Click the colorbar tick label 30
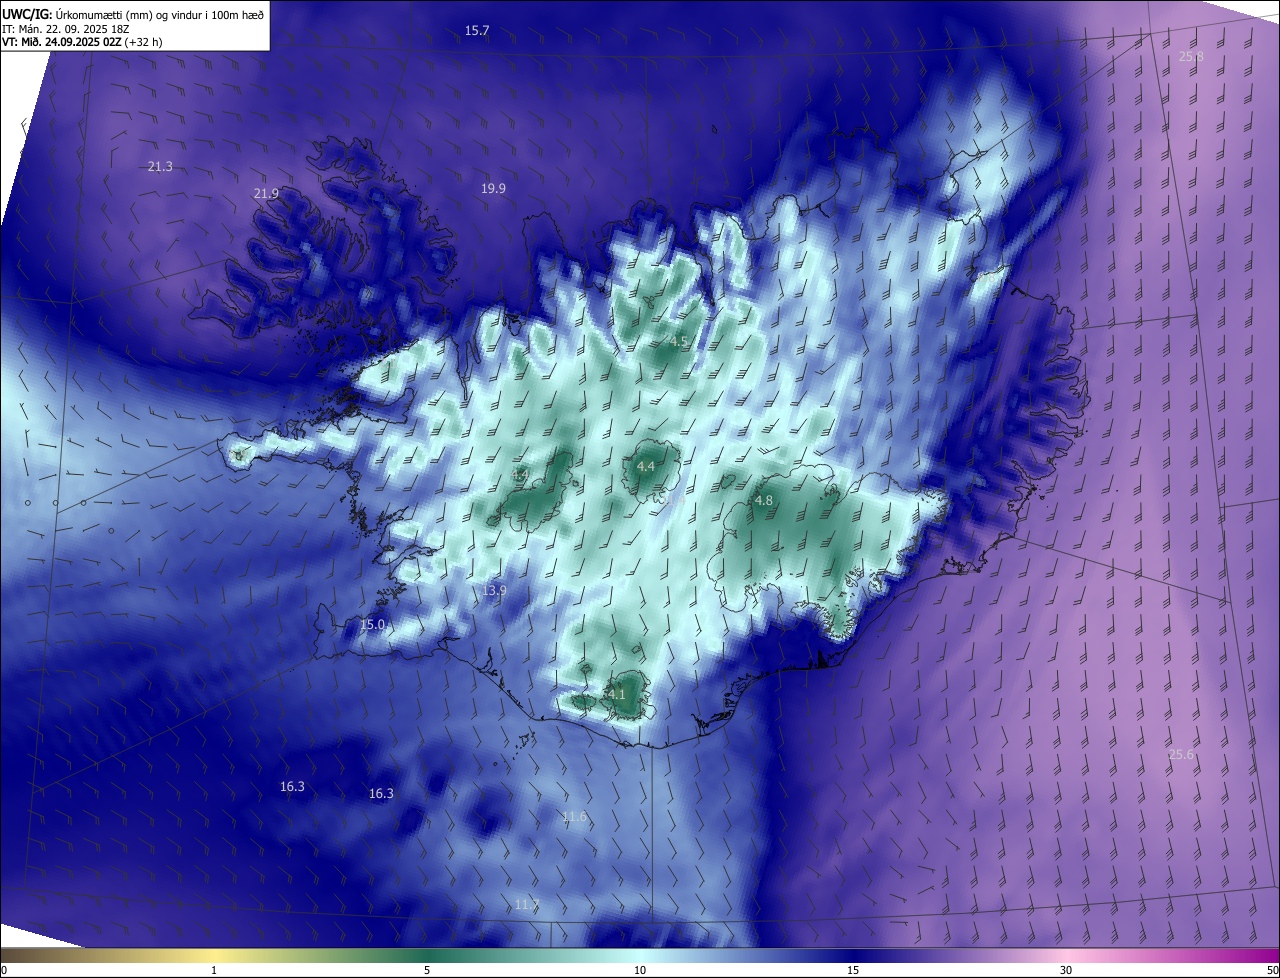Image resolution: width=1280 pixels, height=978 pixels. point(1066,970)
